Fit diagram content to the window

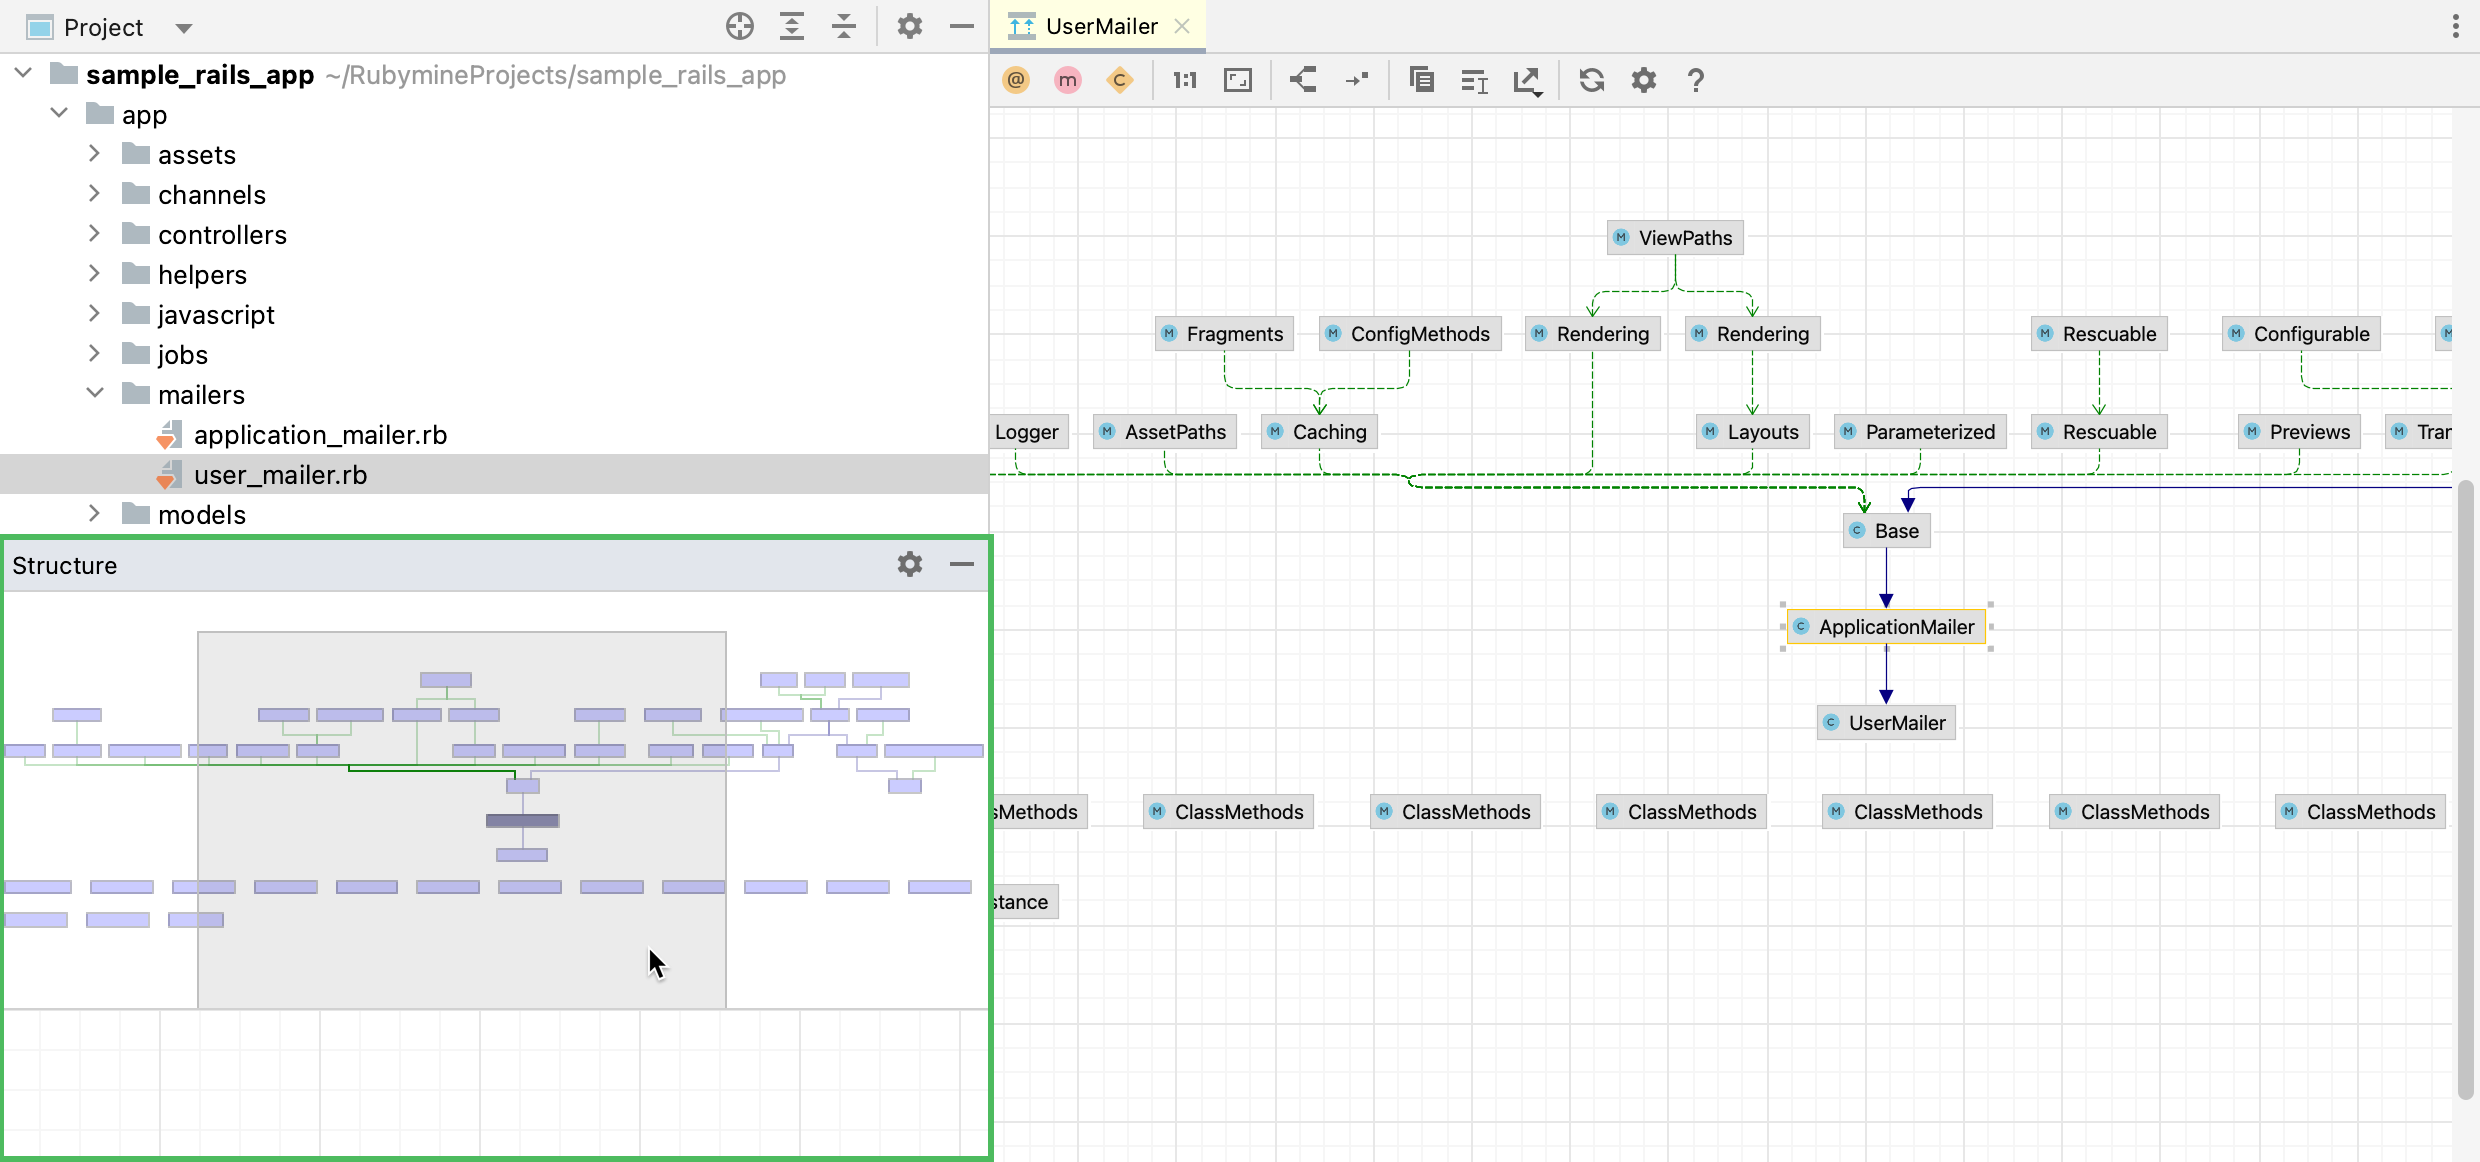point(1238,80)
